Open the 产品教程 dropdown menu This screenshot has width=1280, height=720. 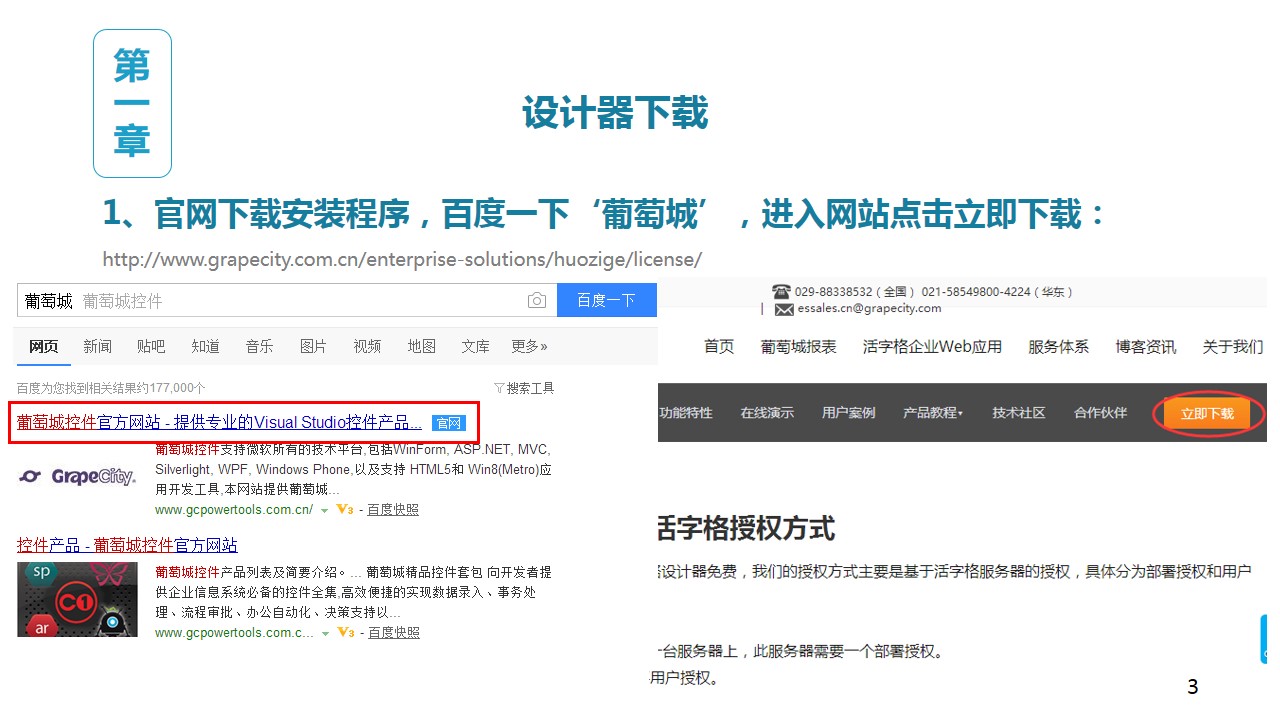click(932, 413)
